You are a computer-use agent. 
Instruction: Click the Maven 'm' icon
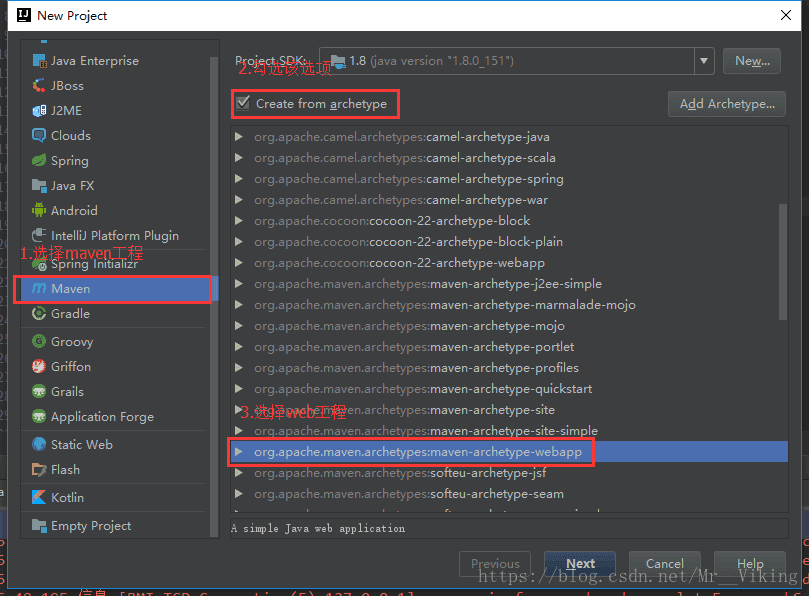point(39,288)
